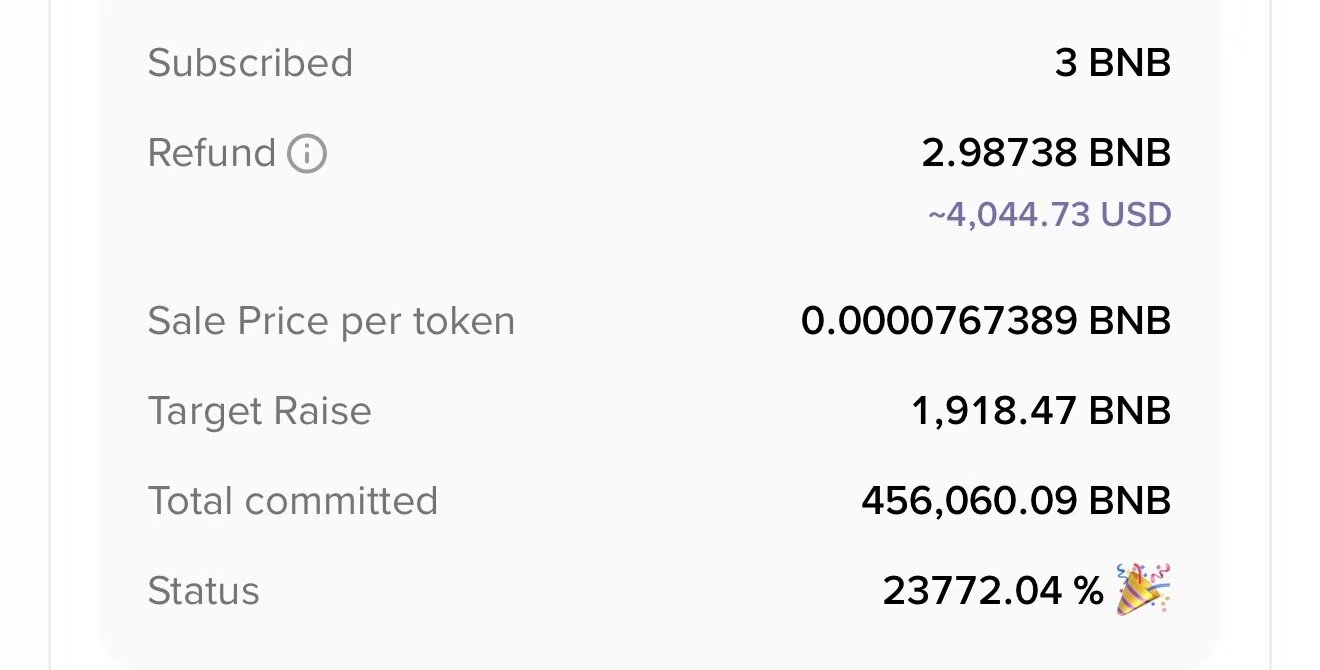
Task: Select the number 3 in the Subscribed row
Action: point(1066,63)
